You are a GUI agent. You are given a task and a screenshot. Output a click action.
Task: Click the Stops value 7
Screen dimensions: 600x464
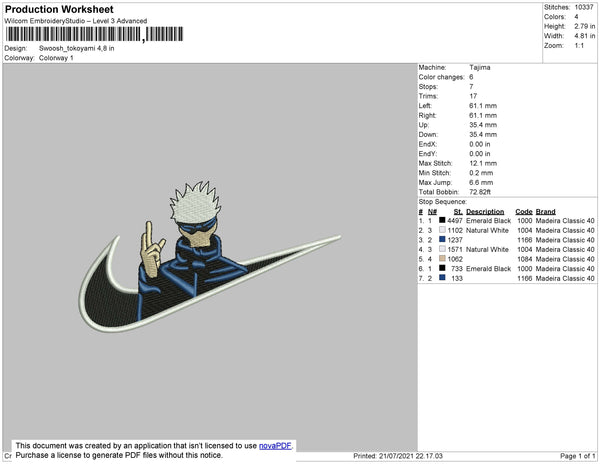click(x=471, y=86)
